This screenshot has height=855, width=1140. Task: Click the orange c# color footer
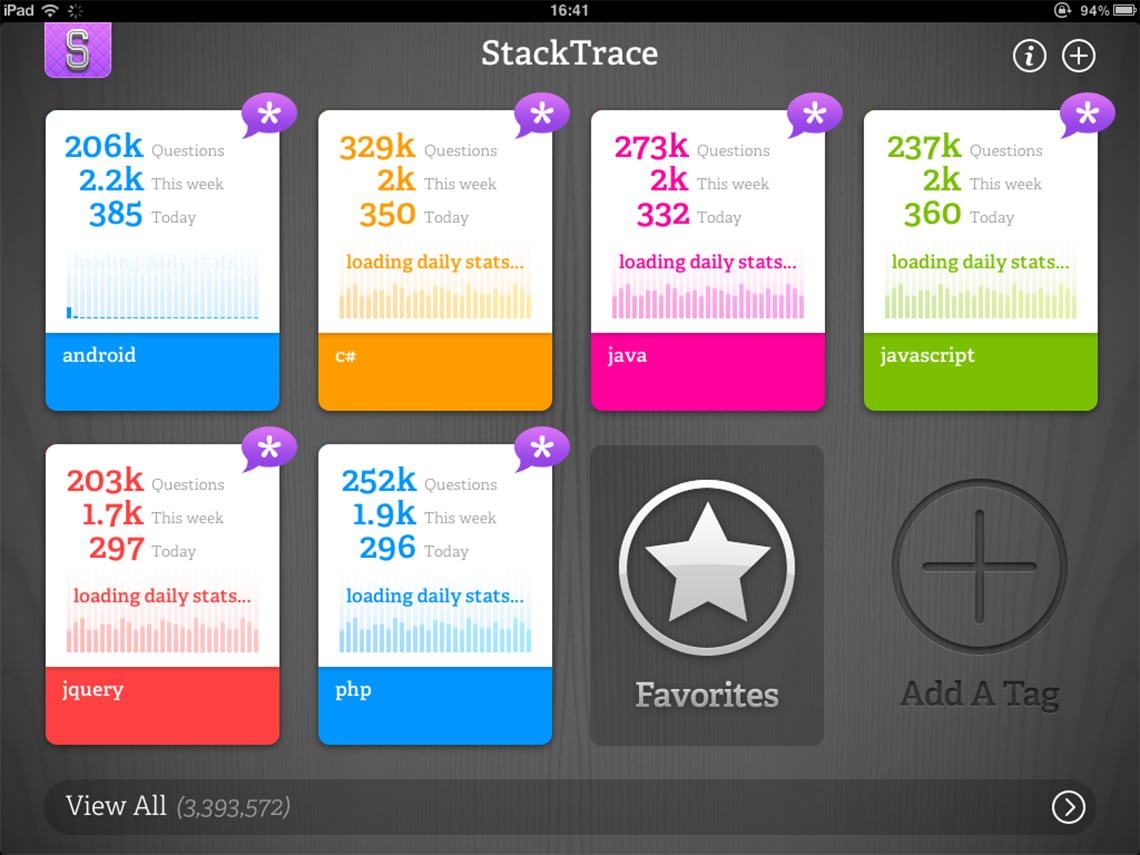coord(435,372)
